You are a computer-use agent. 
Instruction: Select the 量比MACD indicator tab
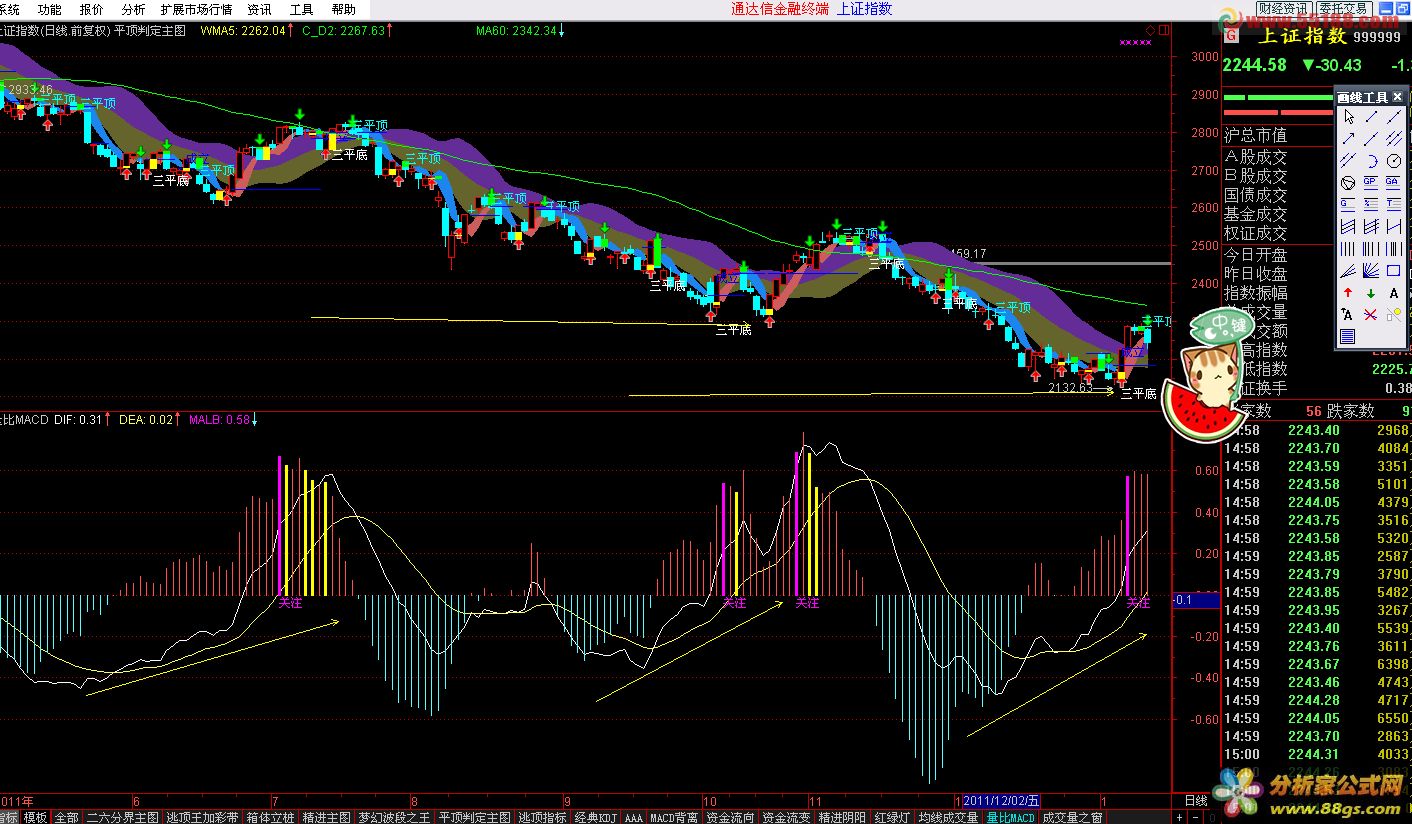tap(1010, 817)
